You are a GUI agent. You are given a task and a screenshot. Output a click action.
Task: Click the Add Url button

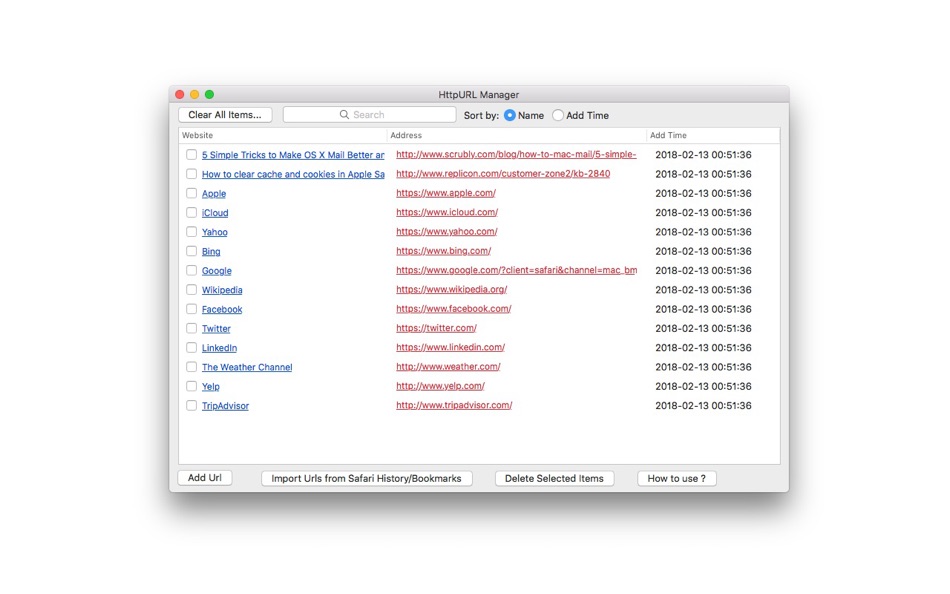pyautogui.click(x=205, y=478)
